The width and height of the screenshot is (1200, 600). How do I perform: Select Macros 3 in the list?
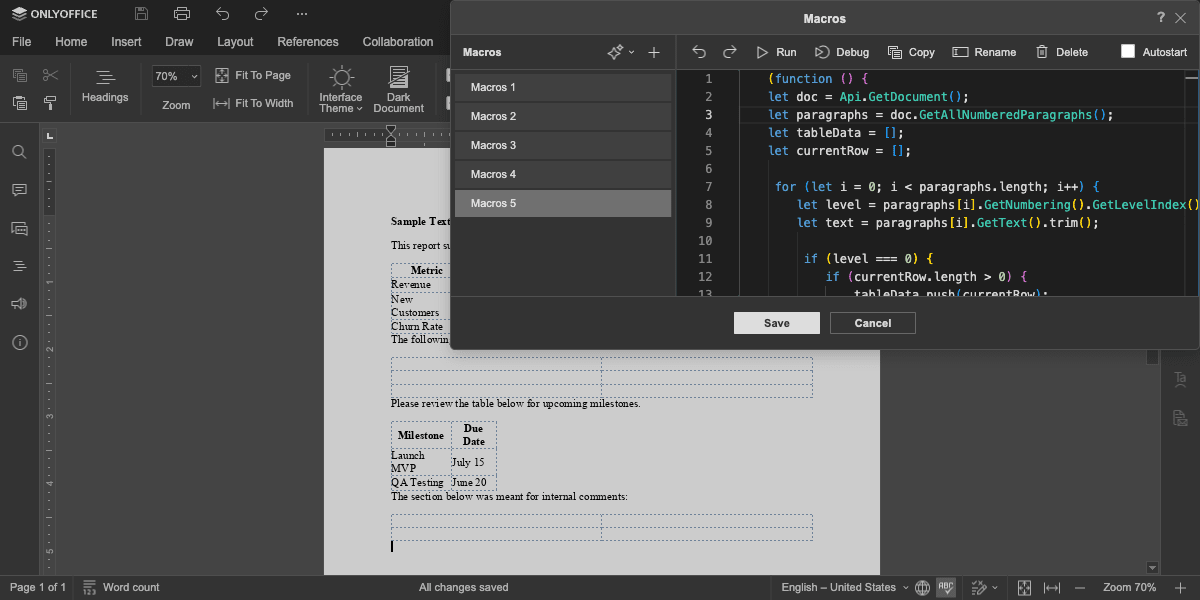(563, 146)
